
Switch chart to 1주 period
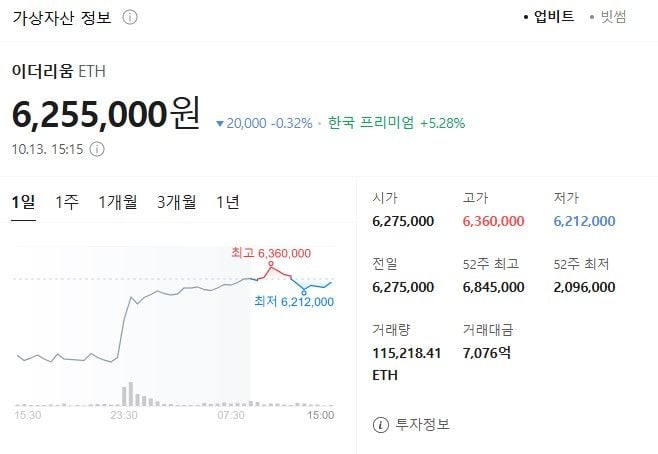(67, 202)
